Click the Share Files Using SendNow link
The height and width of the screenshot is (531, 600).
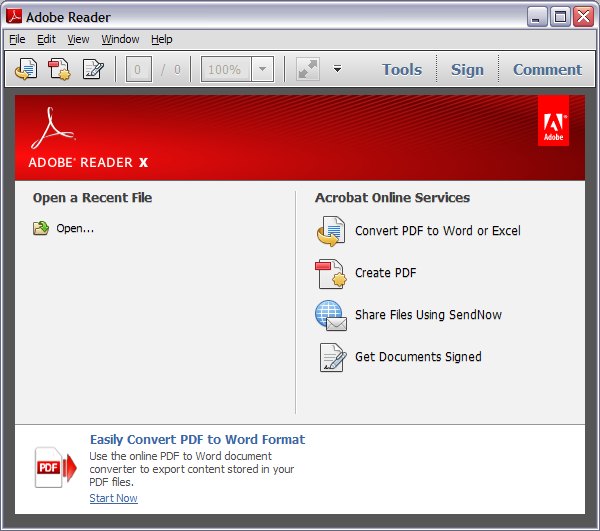428,315
